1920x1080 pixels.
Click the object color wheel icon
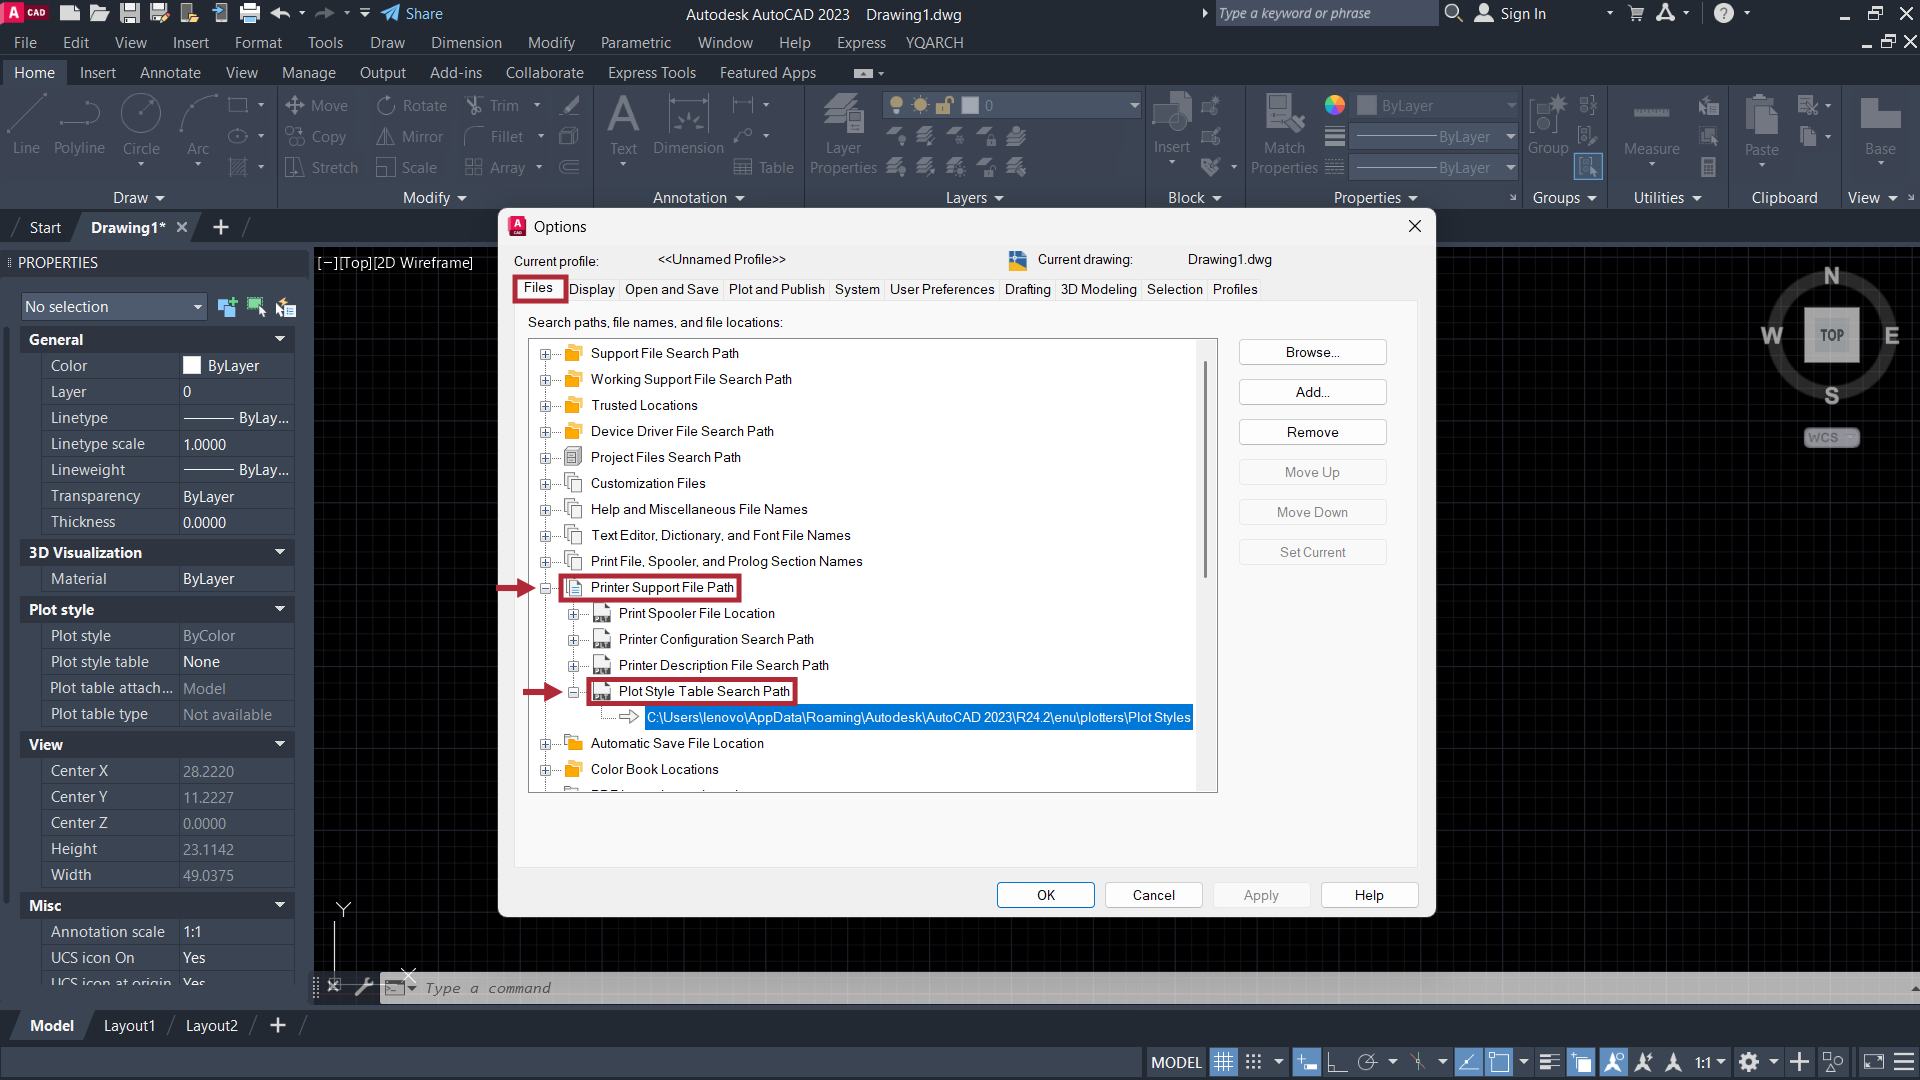[x=1335, y=105]
